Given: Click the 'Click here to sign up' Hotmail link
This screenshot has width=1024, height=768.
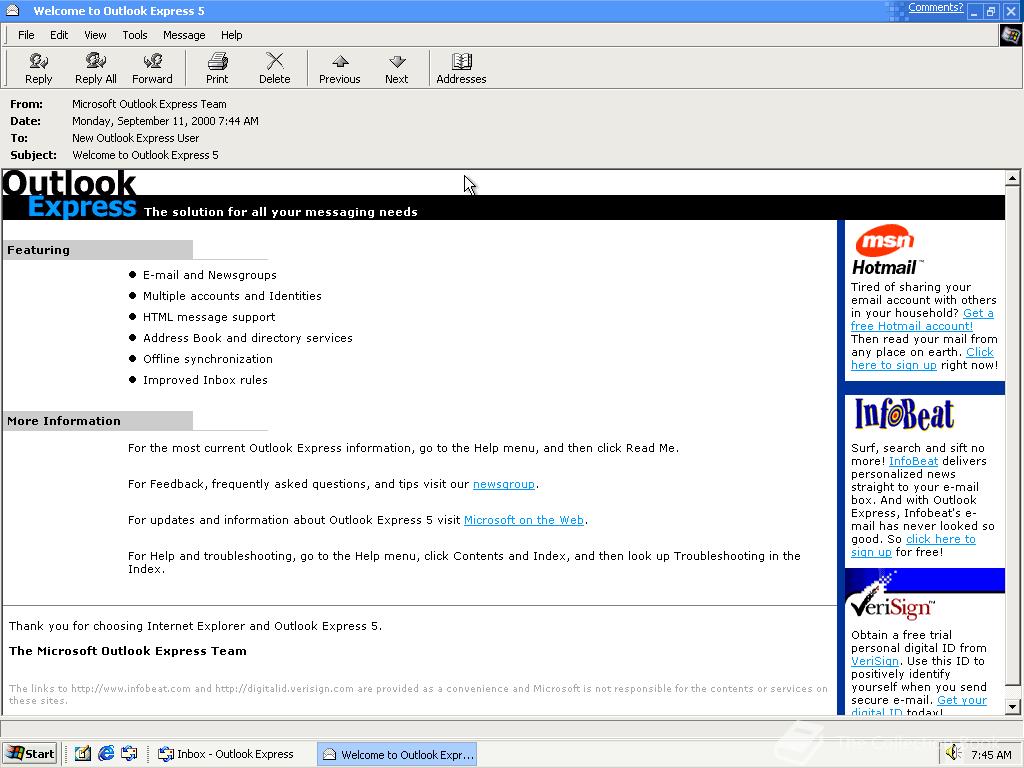Looking at the screenshot, I should [893, 365].
